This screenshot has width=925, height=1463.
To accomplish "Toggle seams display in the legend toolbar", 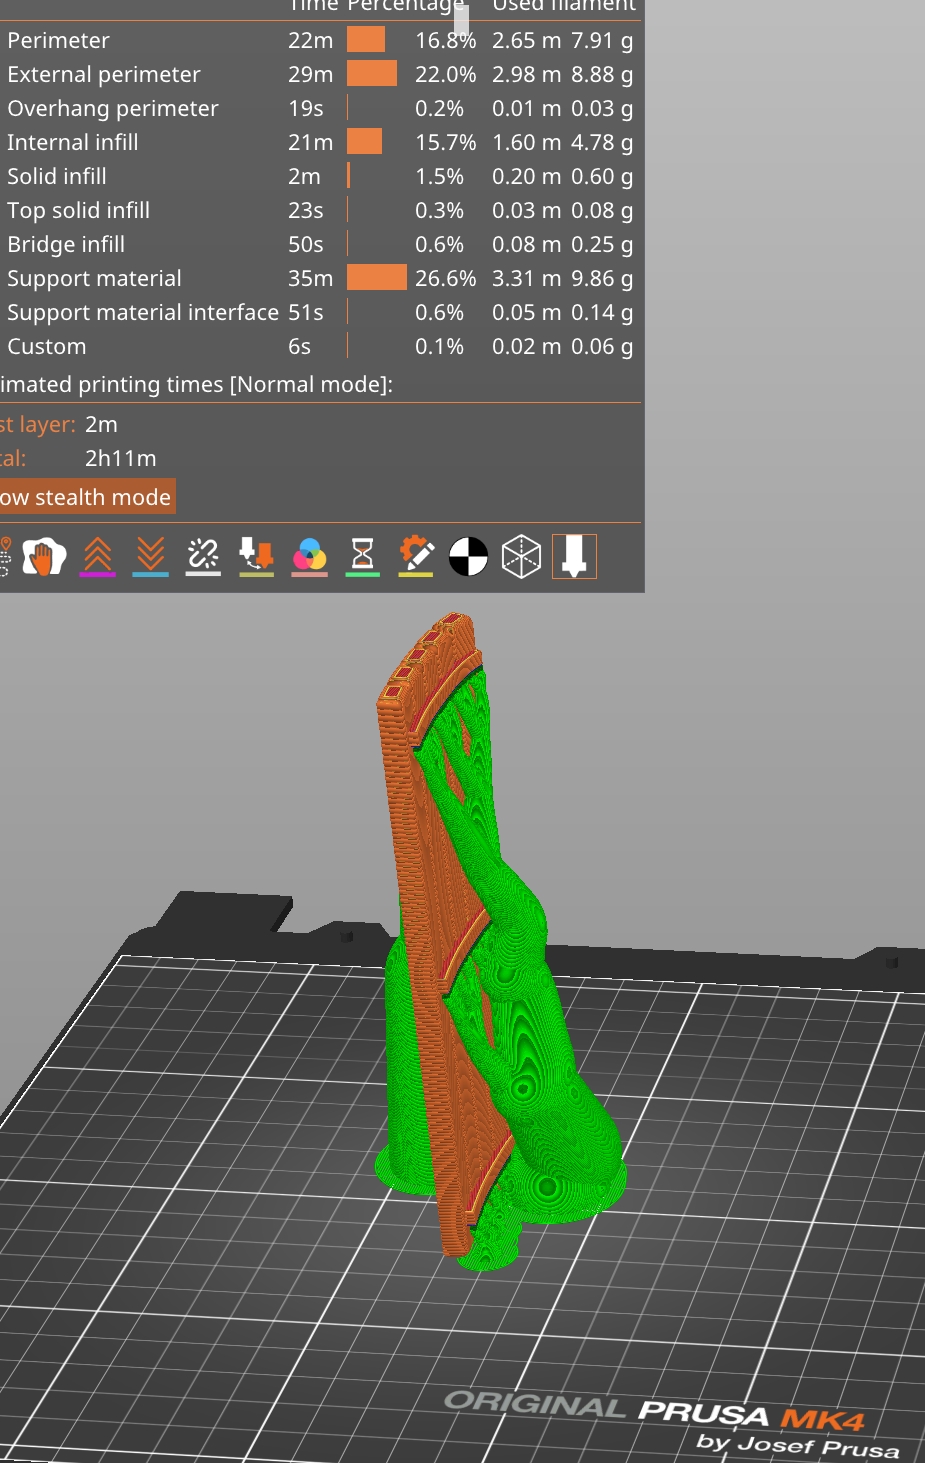I will [203, 556].
